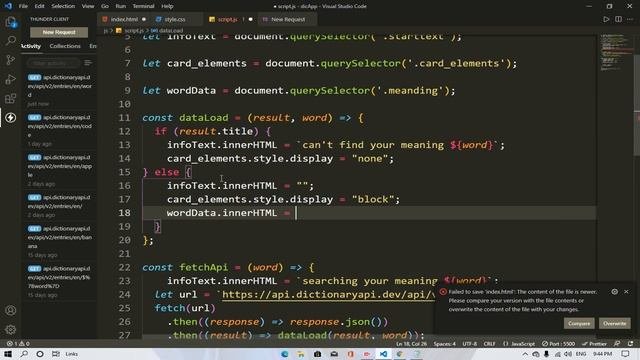
Task: Click the code minimap preview
Action: coord(616,53)
